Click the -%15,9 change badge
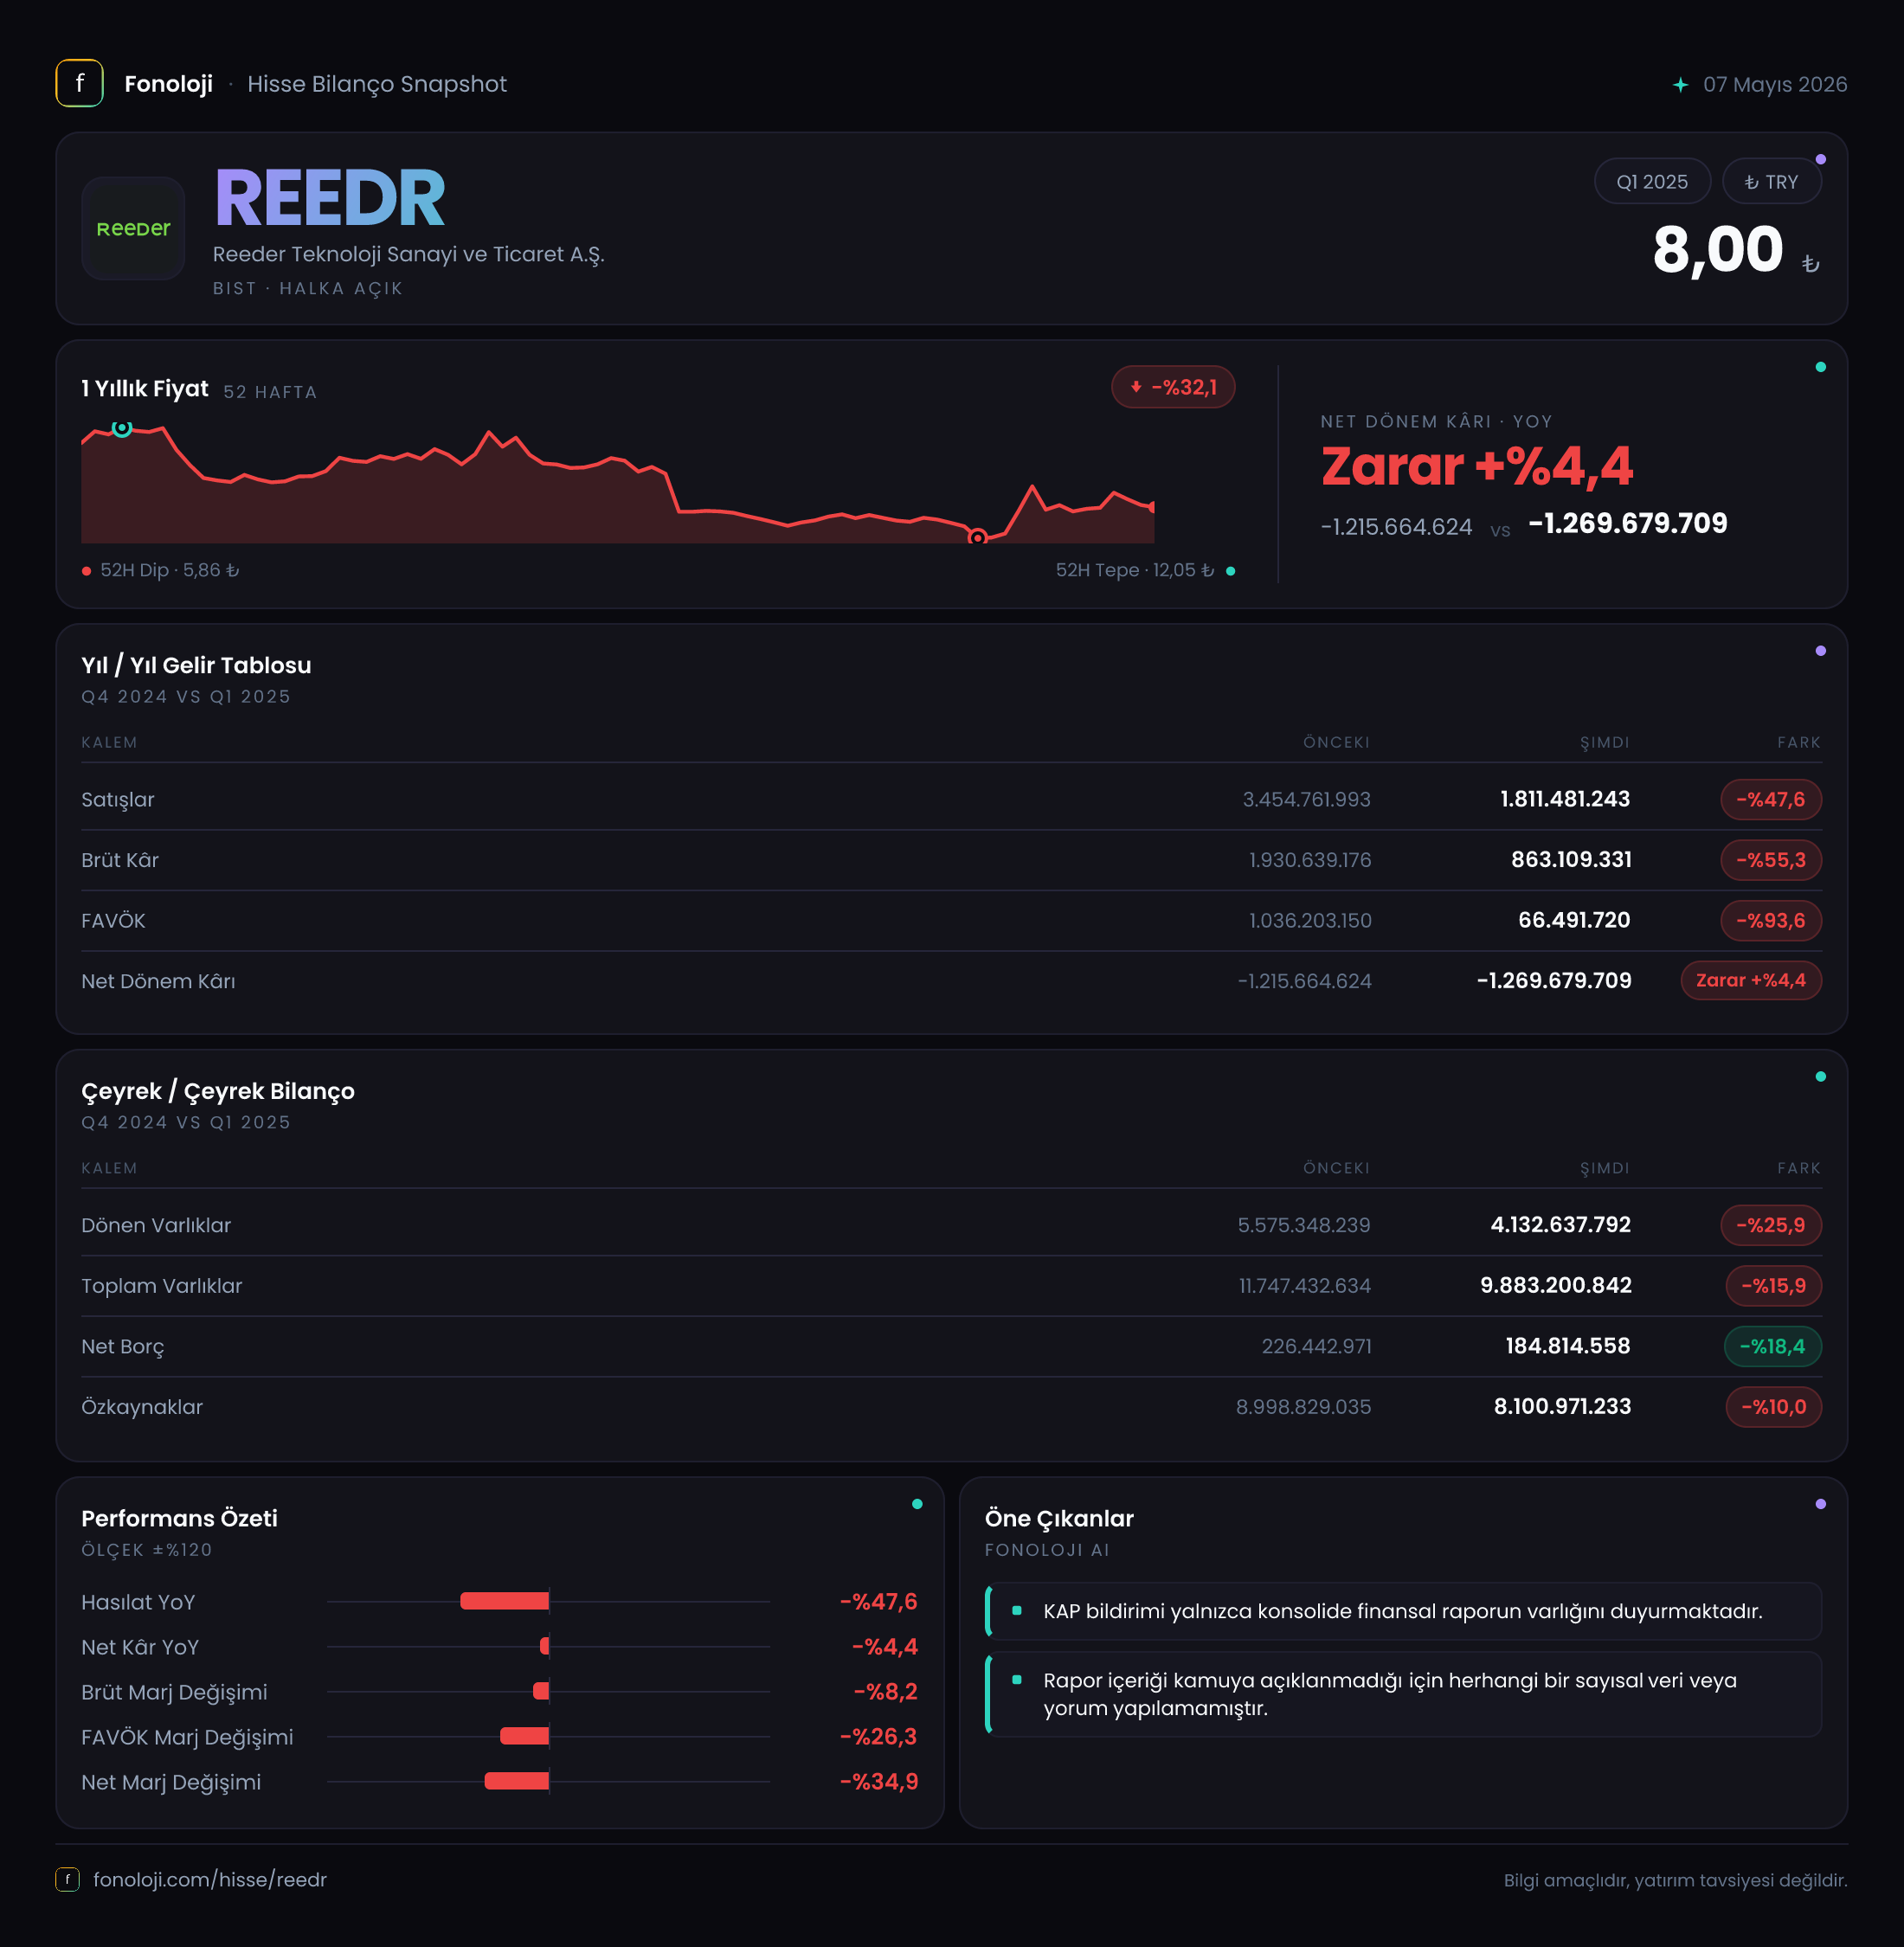The width and height of the screenshot is (1904, 1947). pyautogui.click(x=1773, y=1286)
